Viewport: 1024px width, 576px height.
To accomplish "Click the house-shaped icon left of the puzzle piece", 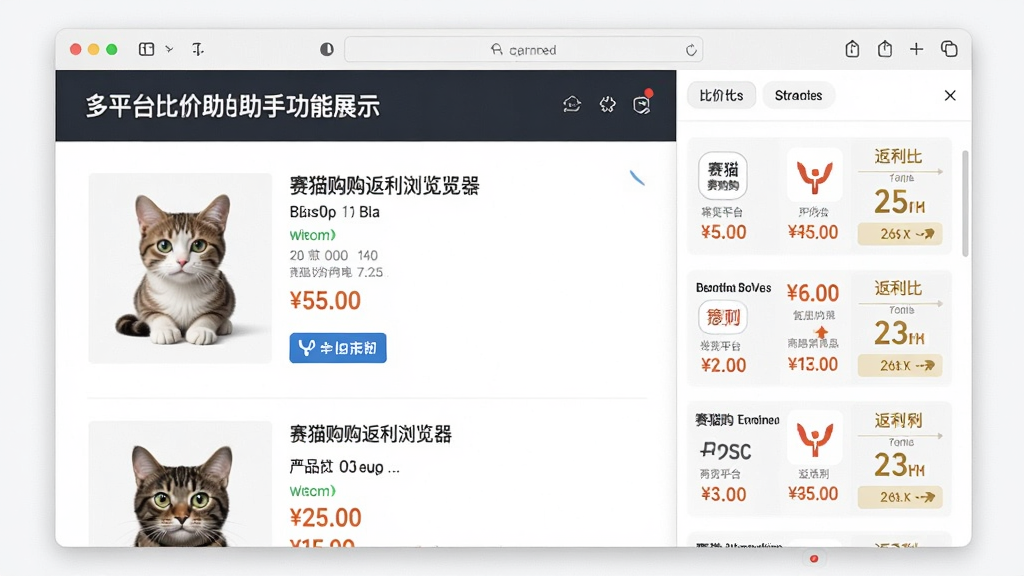I will [572, 104].
